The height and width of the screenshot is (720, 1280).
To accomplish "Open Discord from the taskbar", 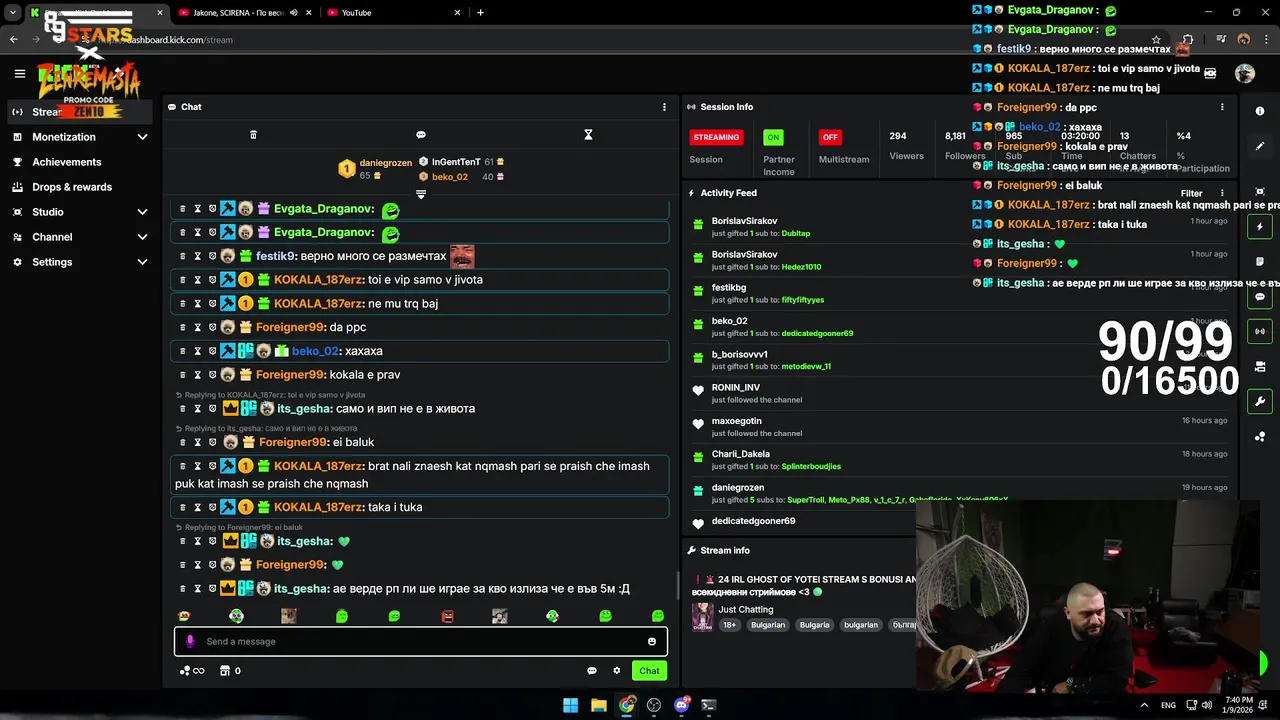I will (682, 705).
